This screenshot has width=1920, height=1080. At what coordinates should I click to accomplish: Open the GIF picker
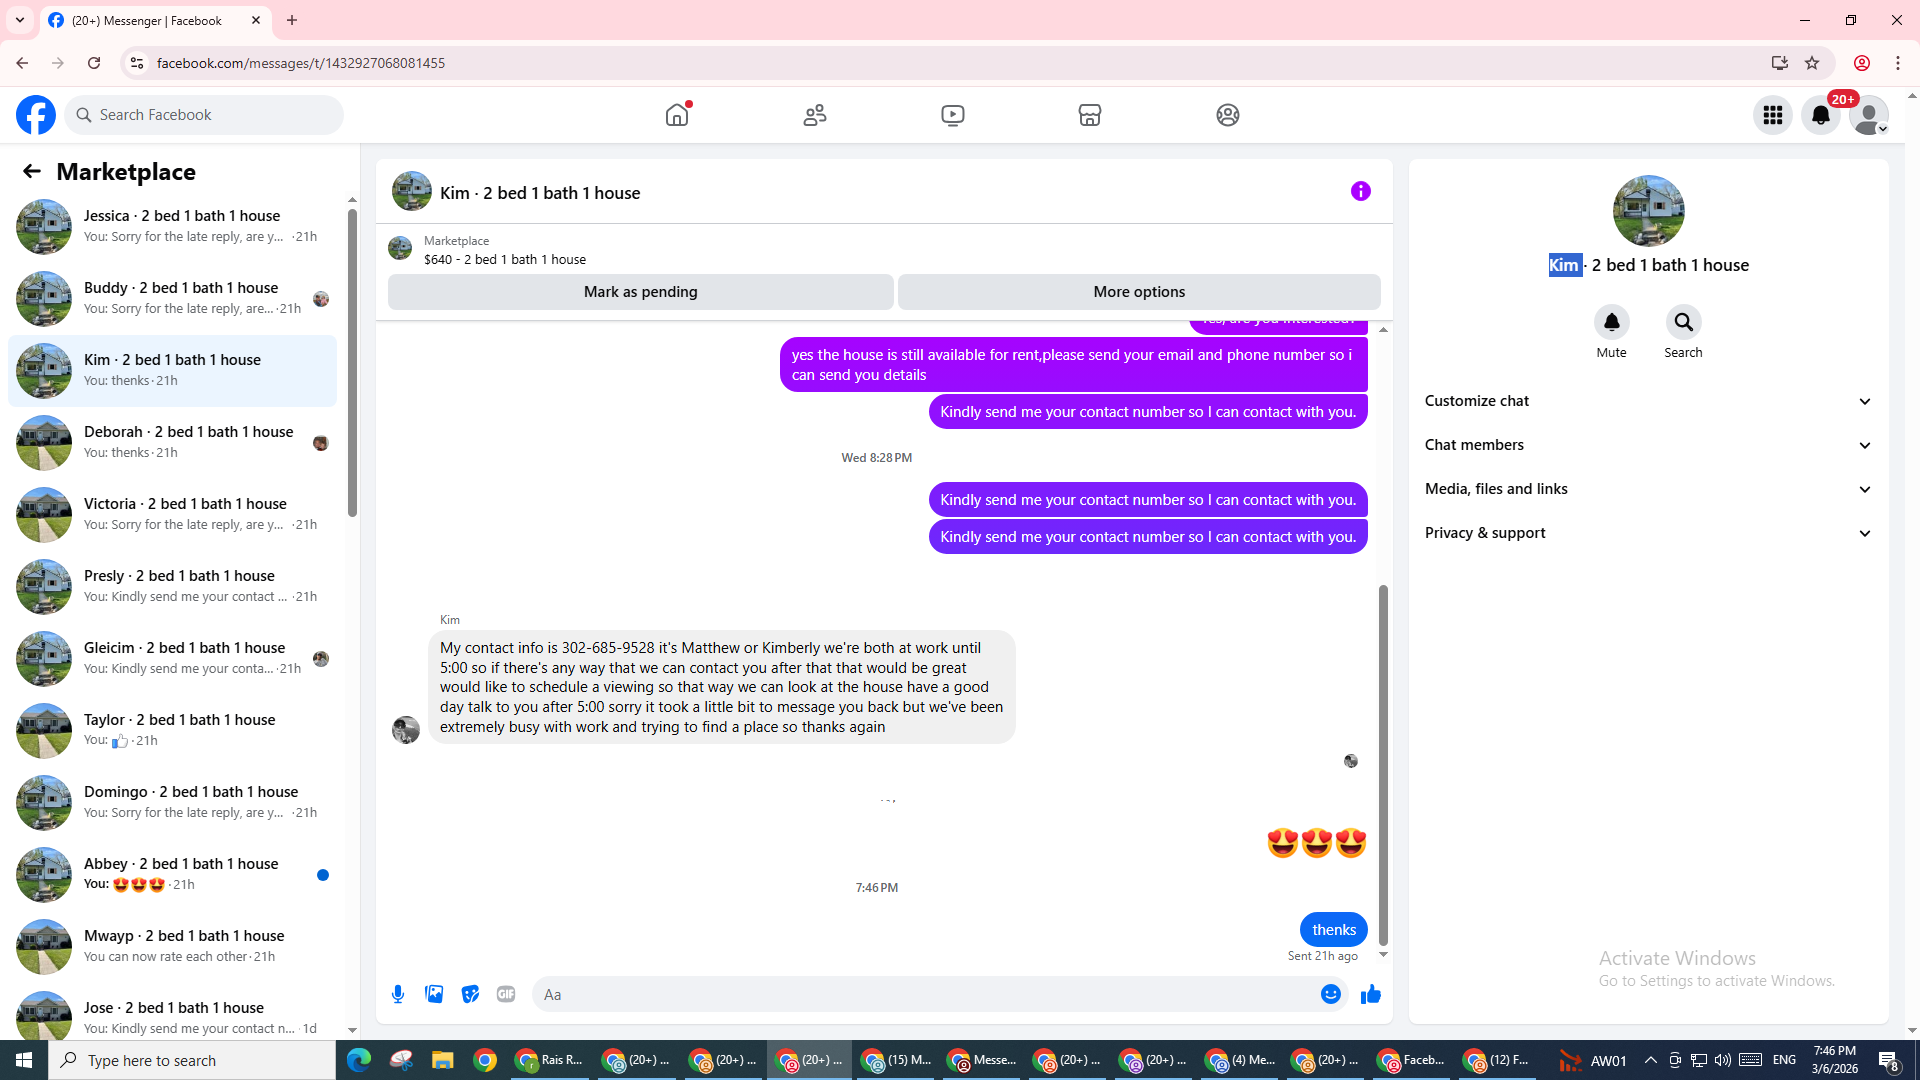click(506, 994)
